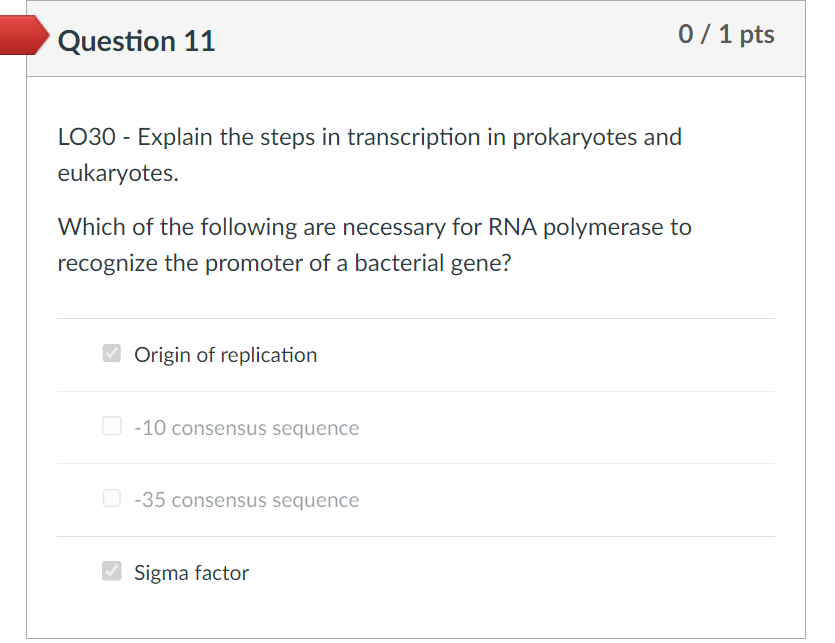
Task: Click the 'Question 11' heading
Action: 136,41
